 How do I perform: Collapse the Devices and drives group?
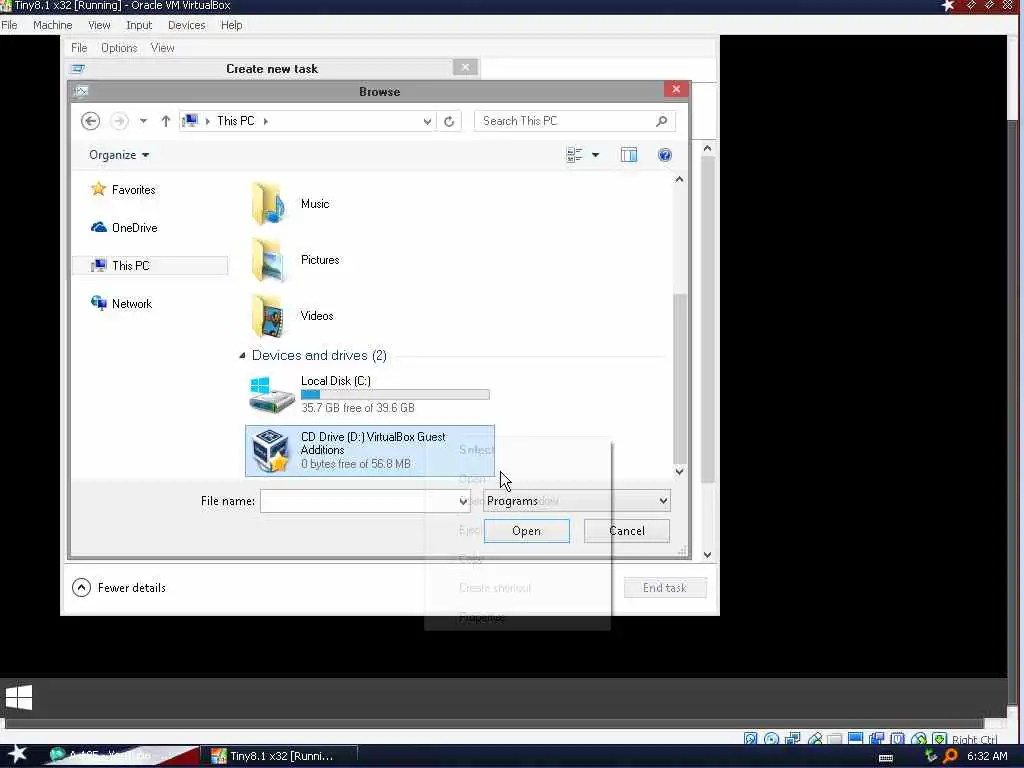click(242, 355)
